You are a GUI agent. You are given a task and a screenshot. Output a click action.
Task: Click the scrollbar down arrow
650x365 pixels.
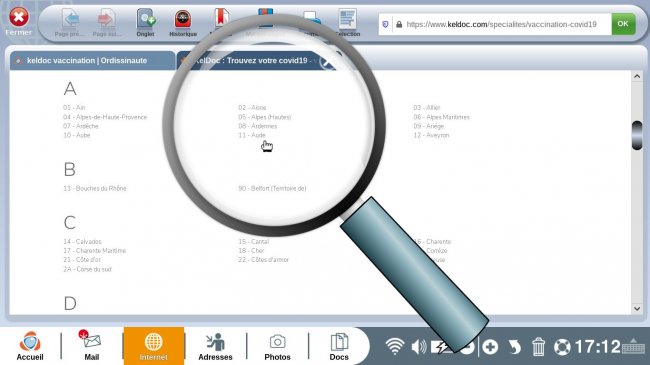click(637, 309)
